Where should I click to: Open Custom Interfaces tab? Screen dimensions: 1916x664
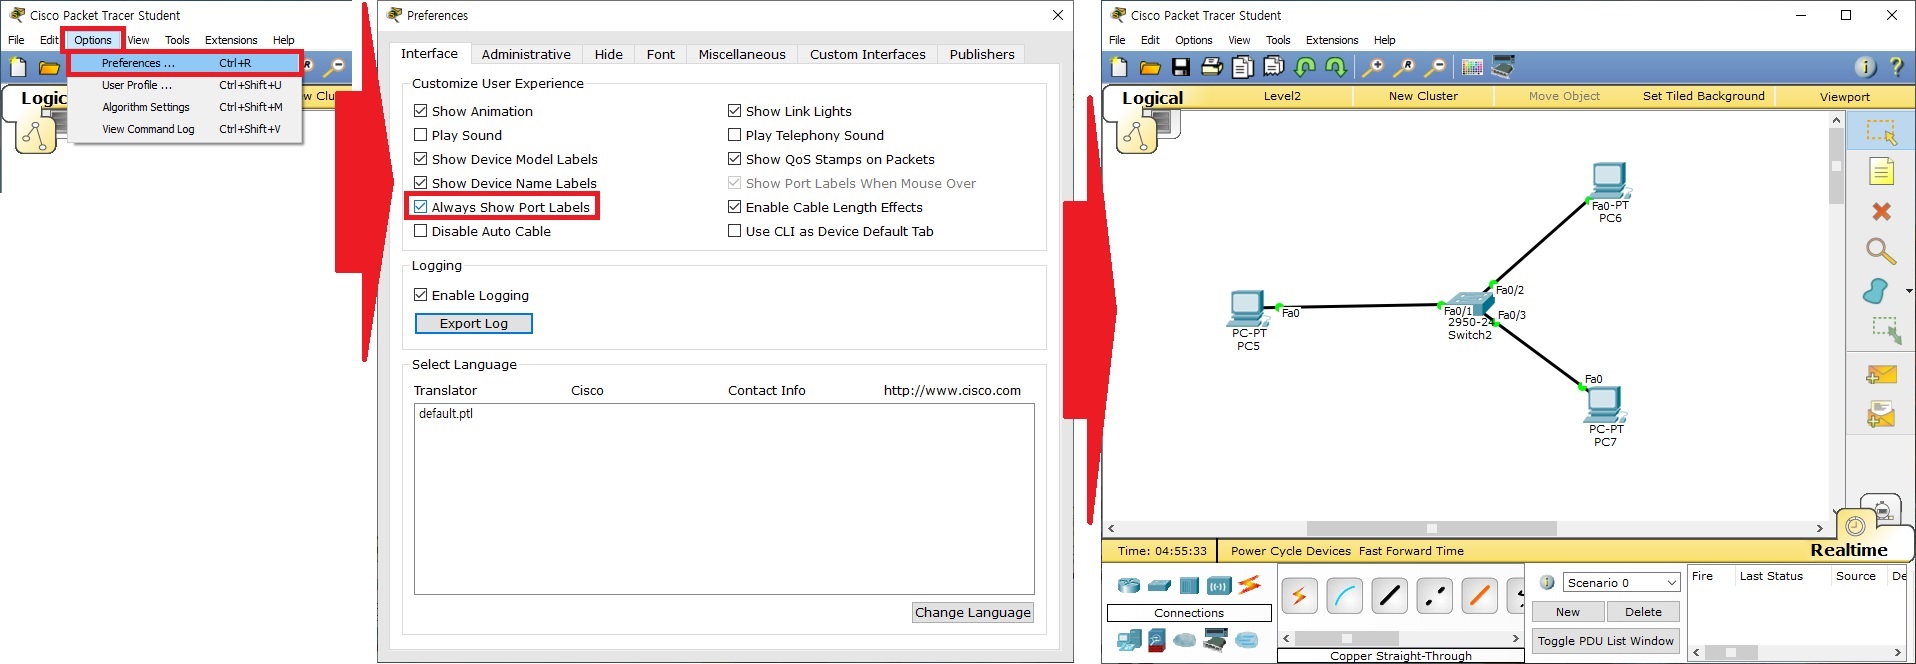click(x=868, y=54)
